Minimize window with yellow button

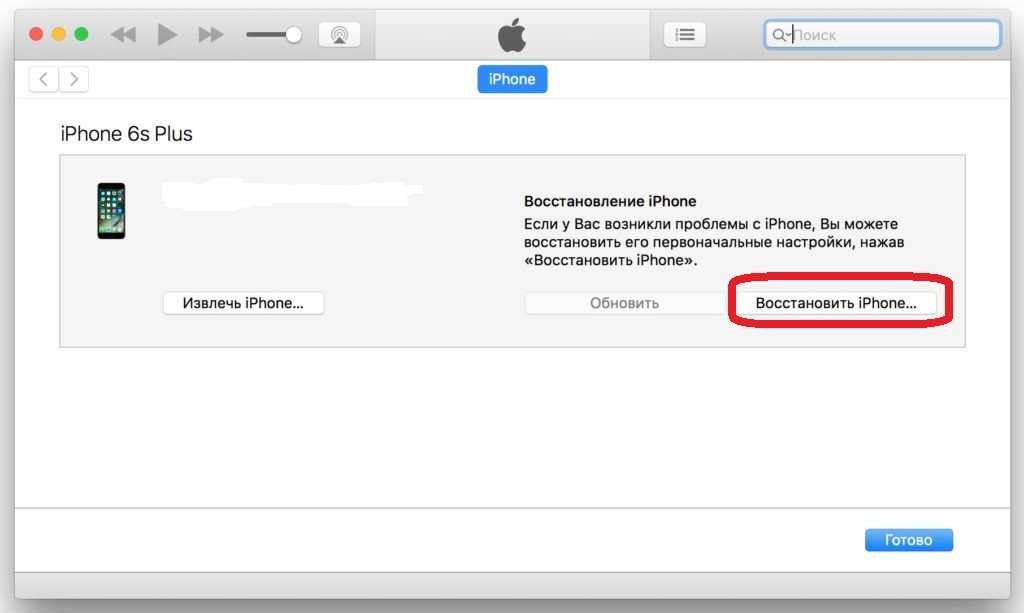pyautogui.click(x=59, y=34)
